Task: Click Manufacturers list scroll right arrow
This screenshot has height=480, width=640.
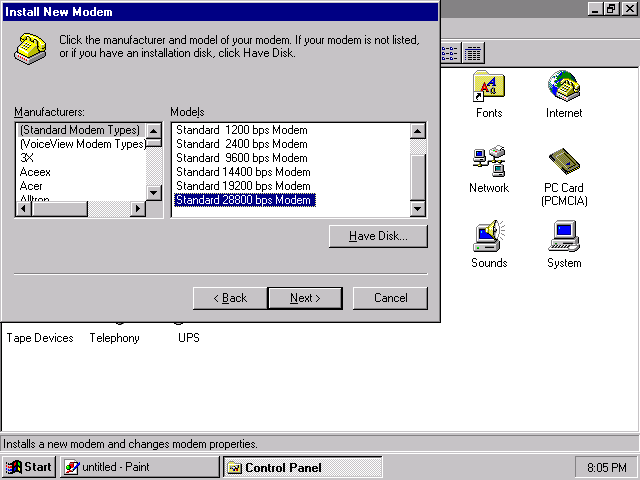Action: 138,209
